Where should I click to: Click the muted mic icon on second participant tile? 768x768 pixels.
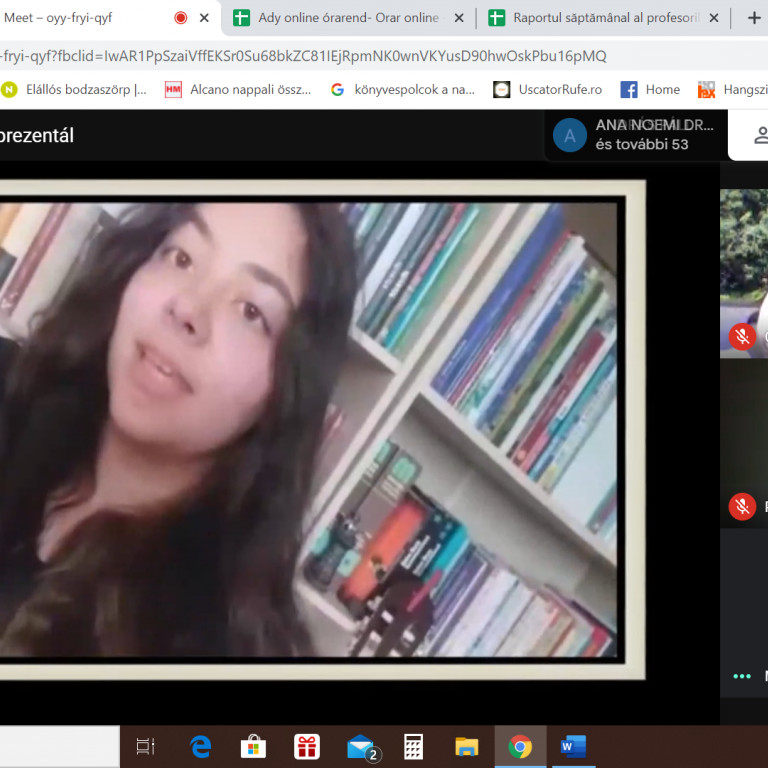tap(742, 506)
